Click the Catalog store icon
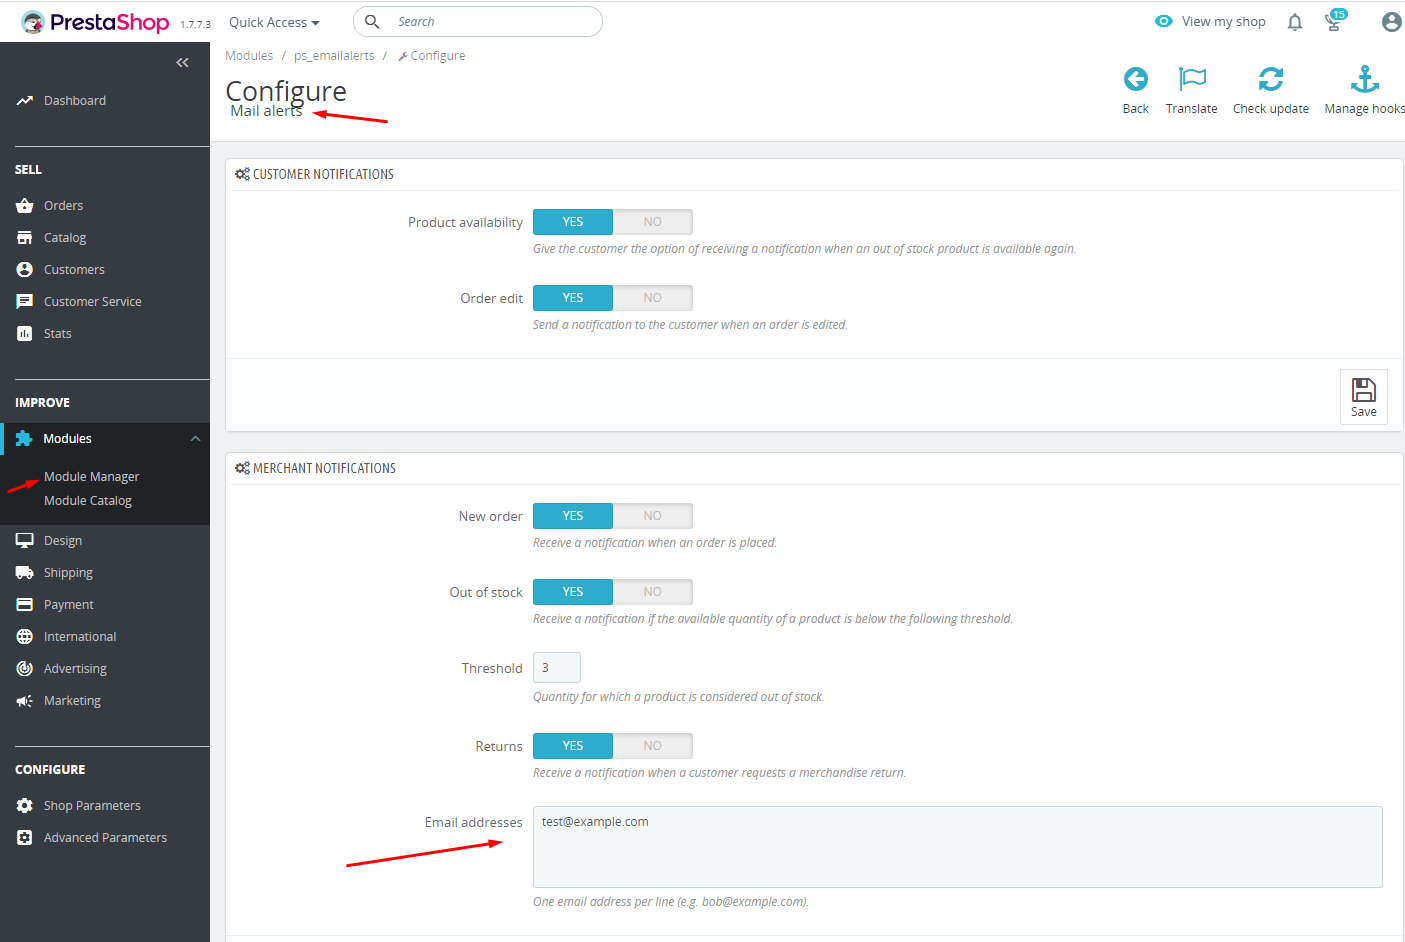This screenshot has width=1405, height=942. 25,238
